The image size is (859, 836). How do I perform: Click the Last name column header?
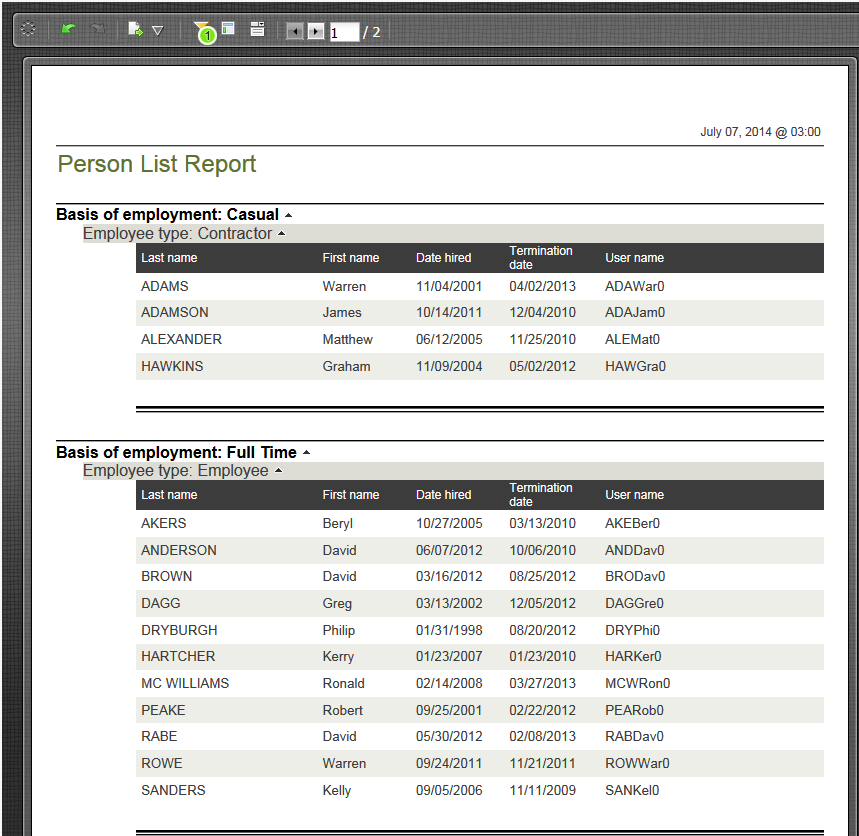169,257
